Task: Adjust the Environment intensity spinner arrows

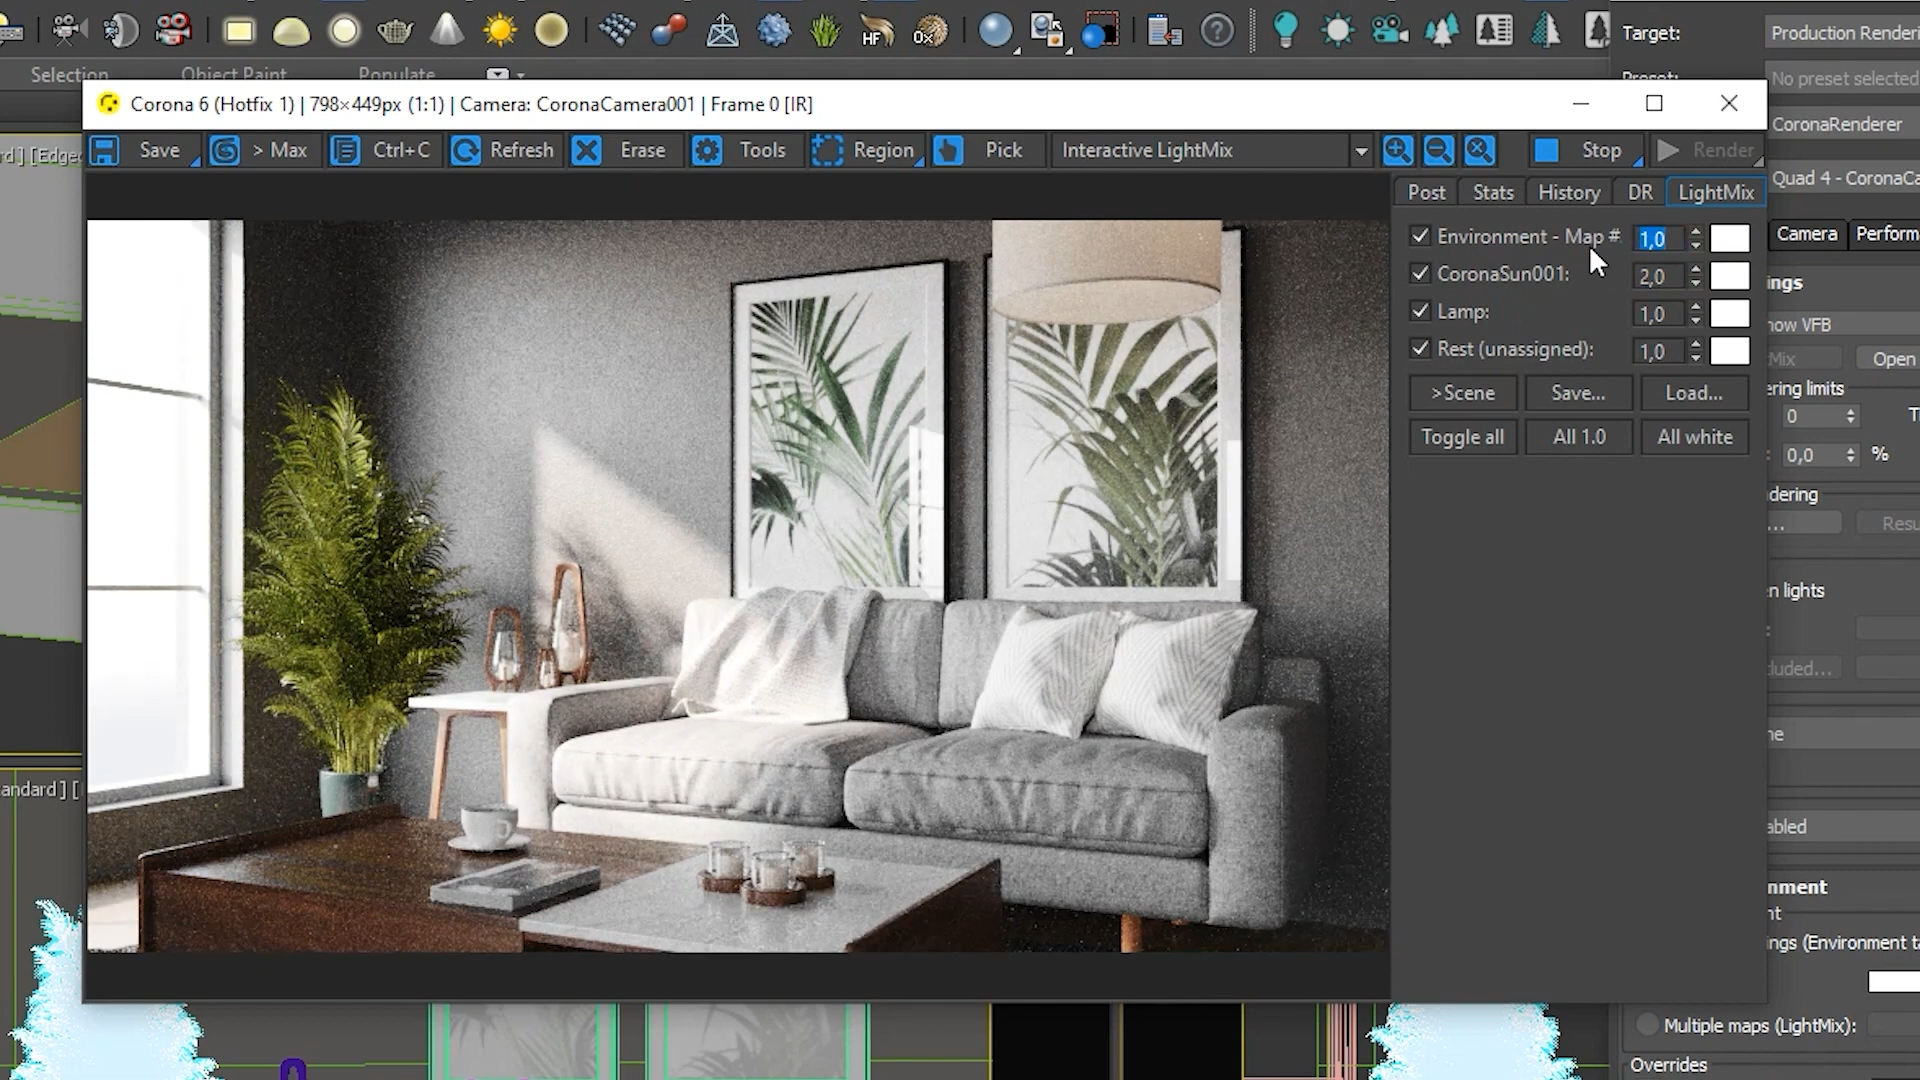Action: pyautogui.click(x=1695, y=238)
